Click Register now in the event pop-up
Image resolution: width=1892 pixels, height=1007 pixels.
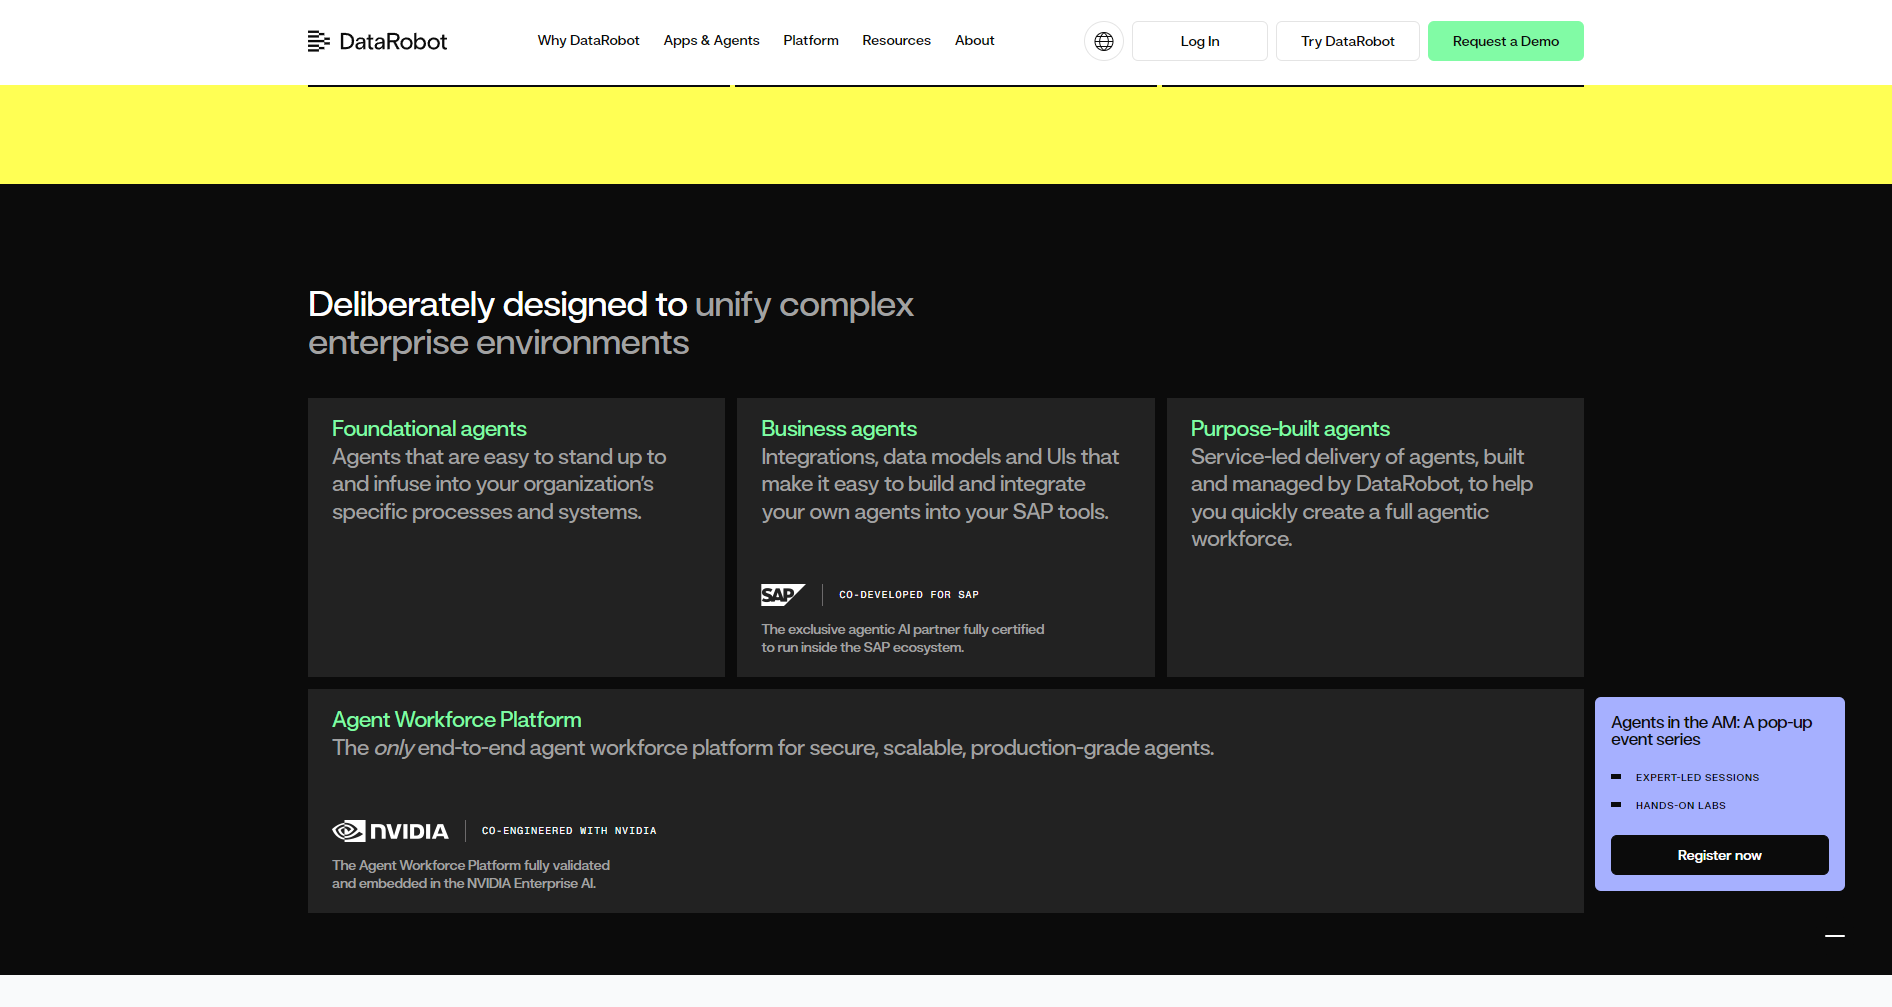coord(1719,855)
